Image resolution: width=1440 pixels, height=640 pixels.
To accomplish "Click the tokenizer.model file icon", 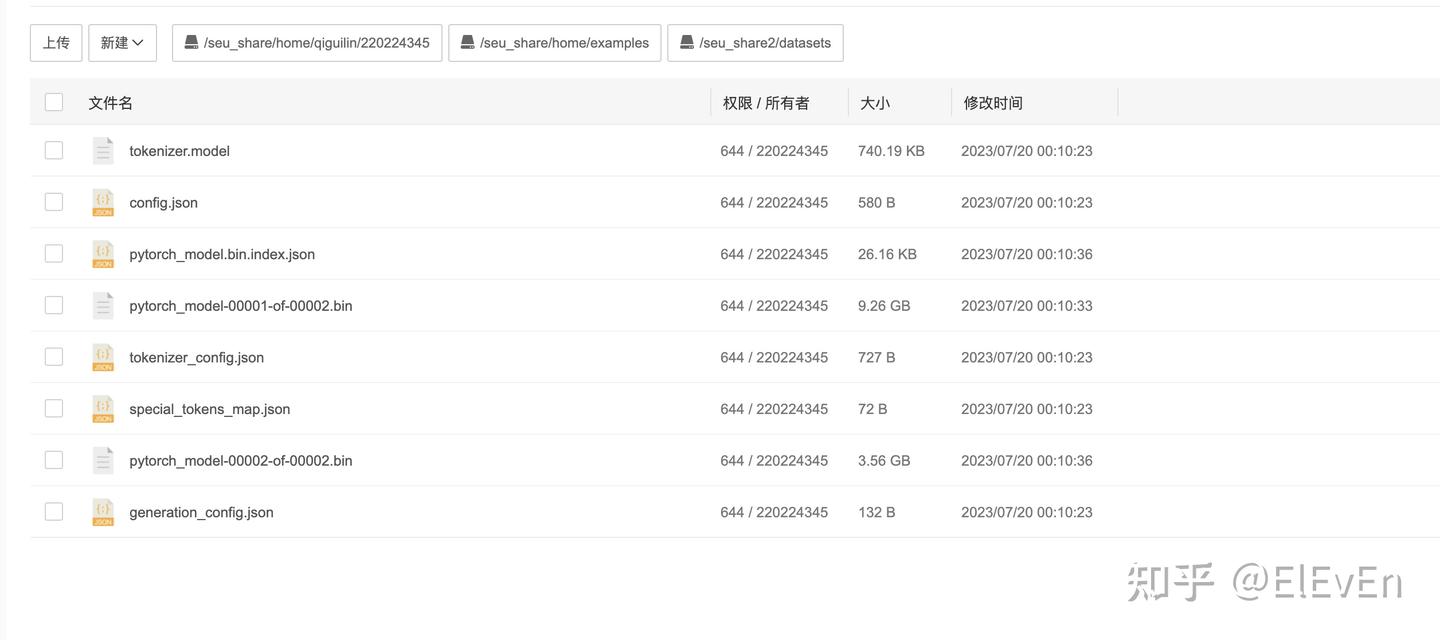I will [x=103, y=151].
